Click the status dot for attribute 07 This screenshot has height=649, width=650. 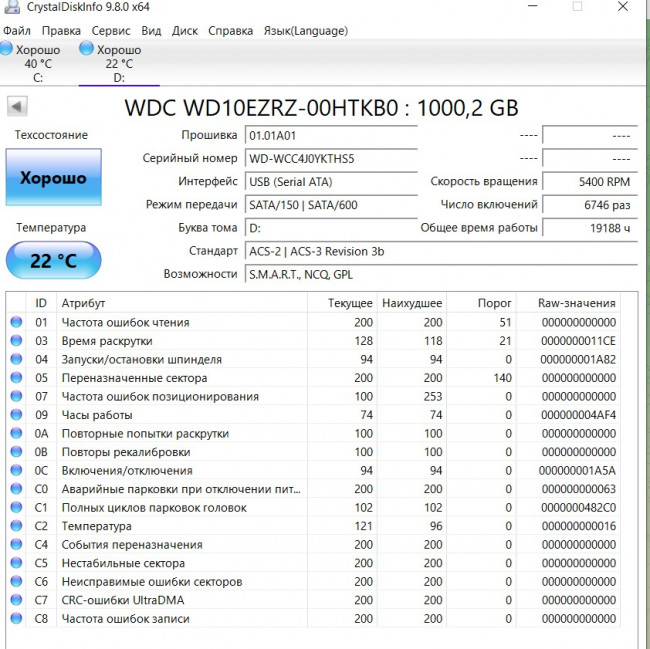(x=16, y=396)
